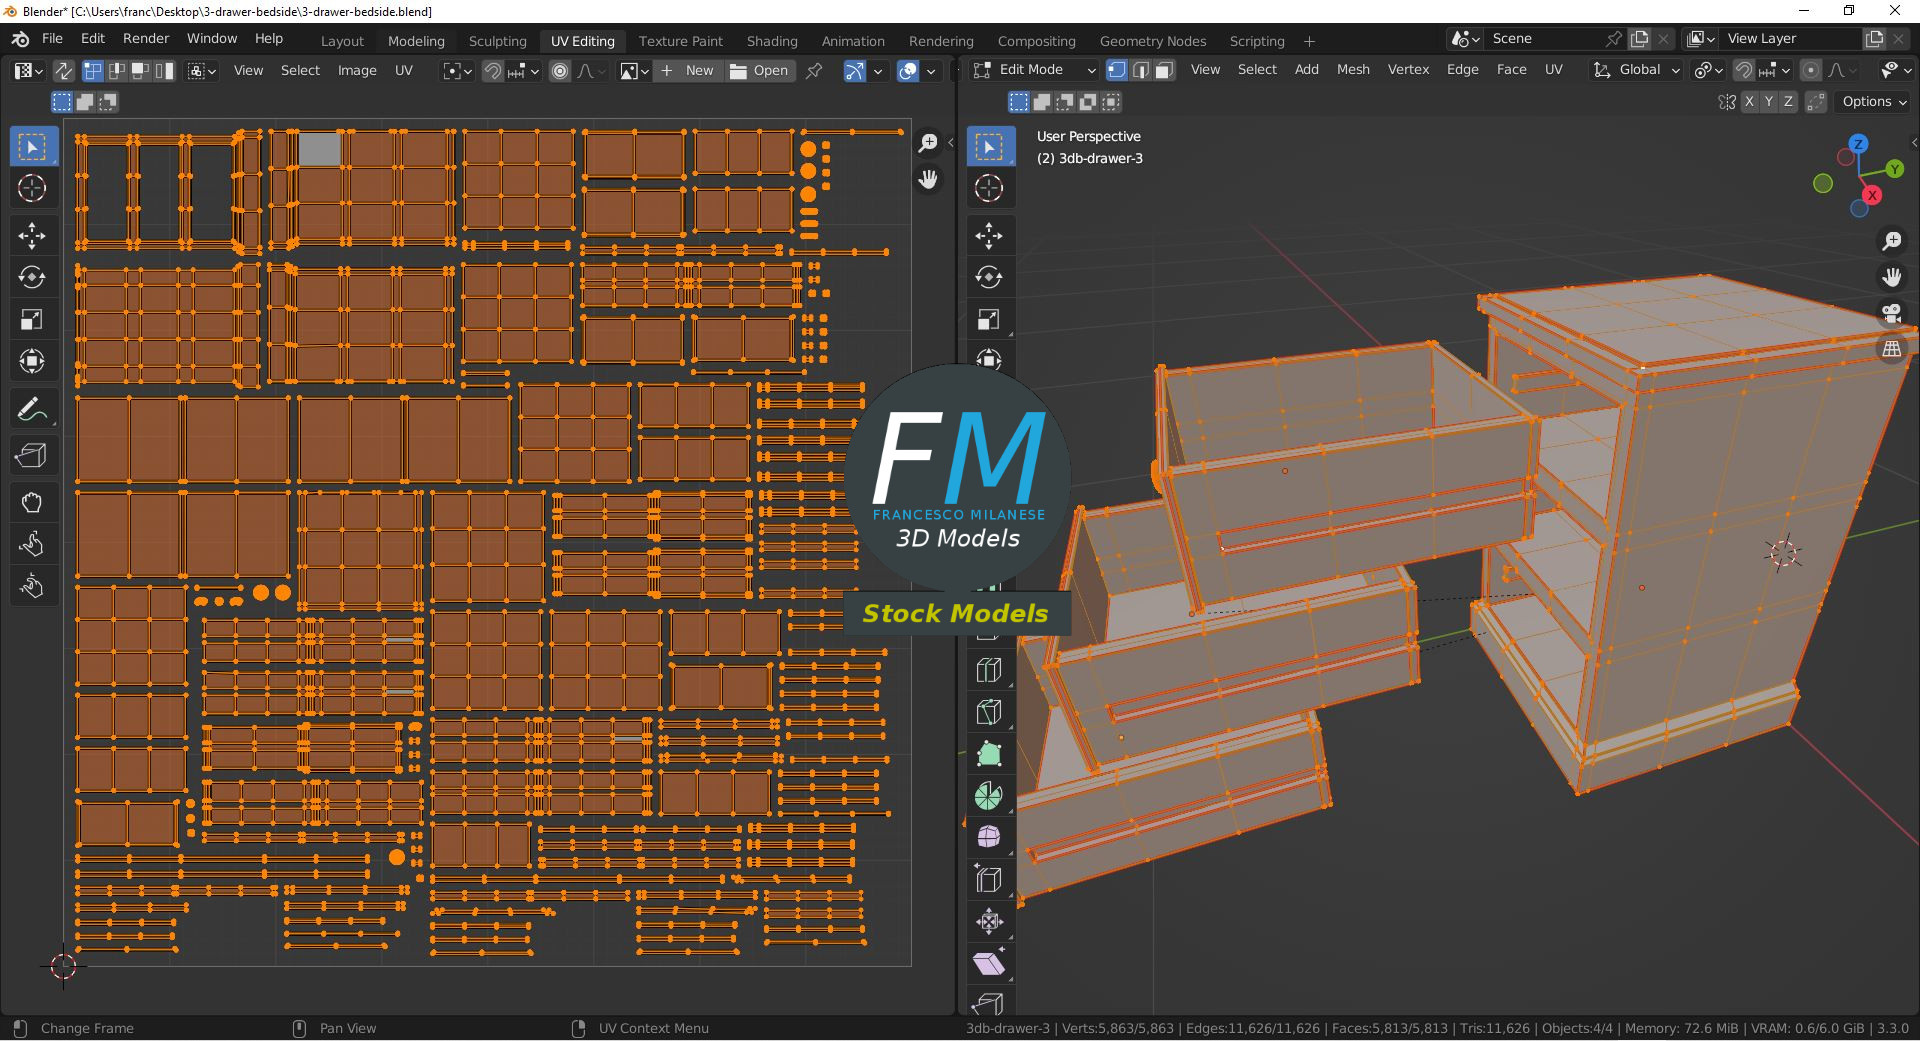Open the Render menu
The width and height of the screenshot is (1920, 1041).
click(x=146, y=38)
